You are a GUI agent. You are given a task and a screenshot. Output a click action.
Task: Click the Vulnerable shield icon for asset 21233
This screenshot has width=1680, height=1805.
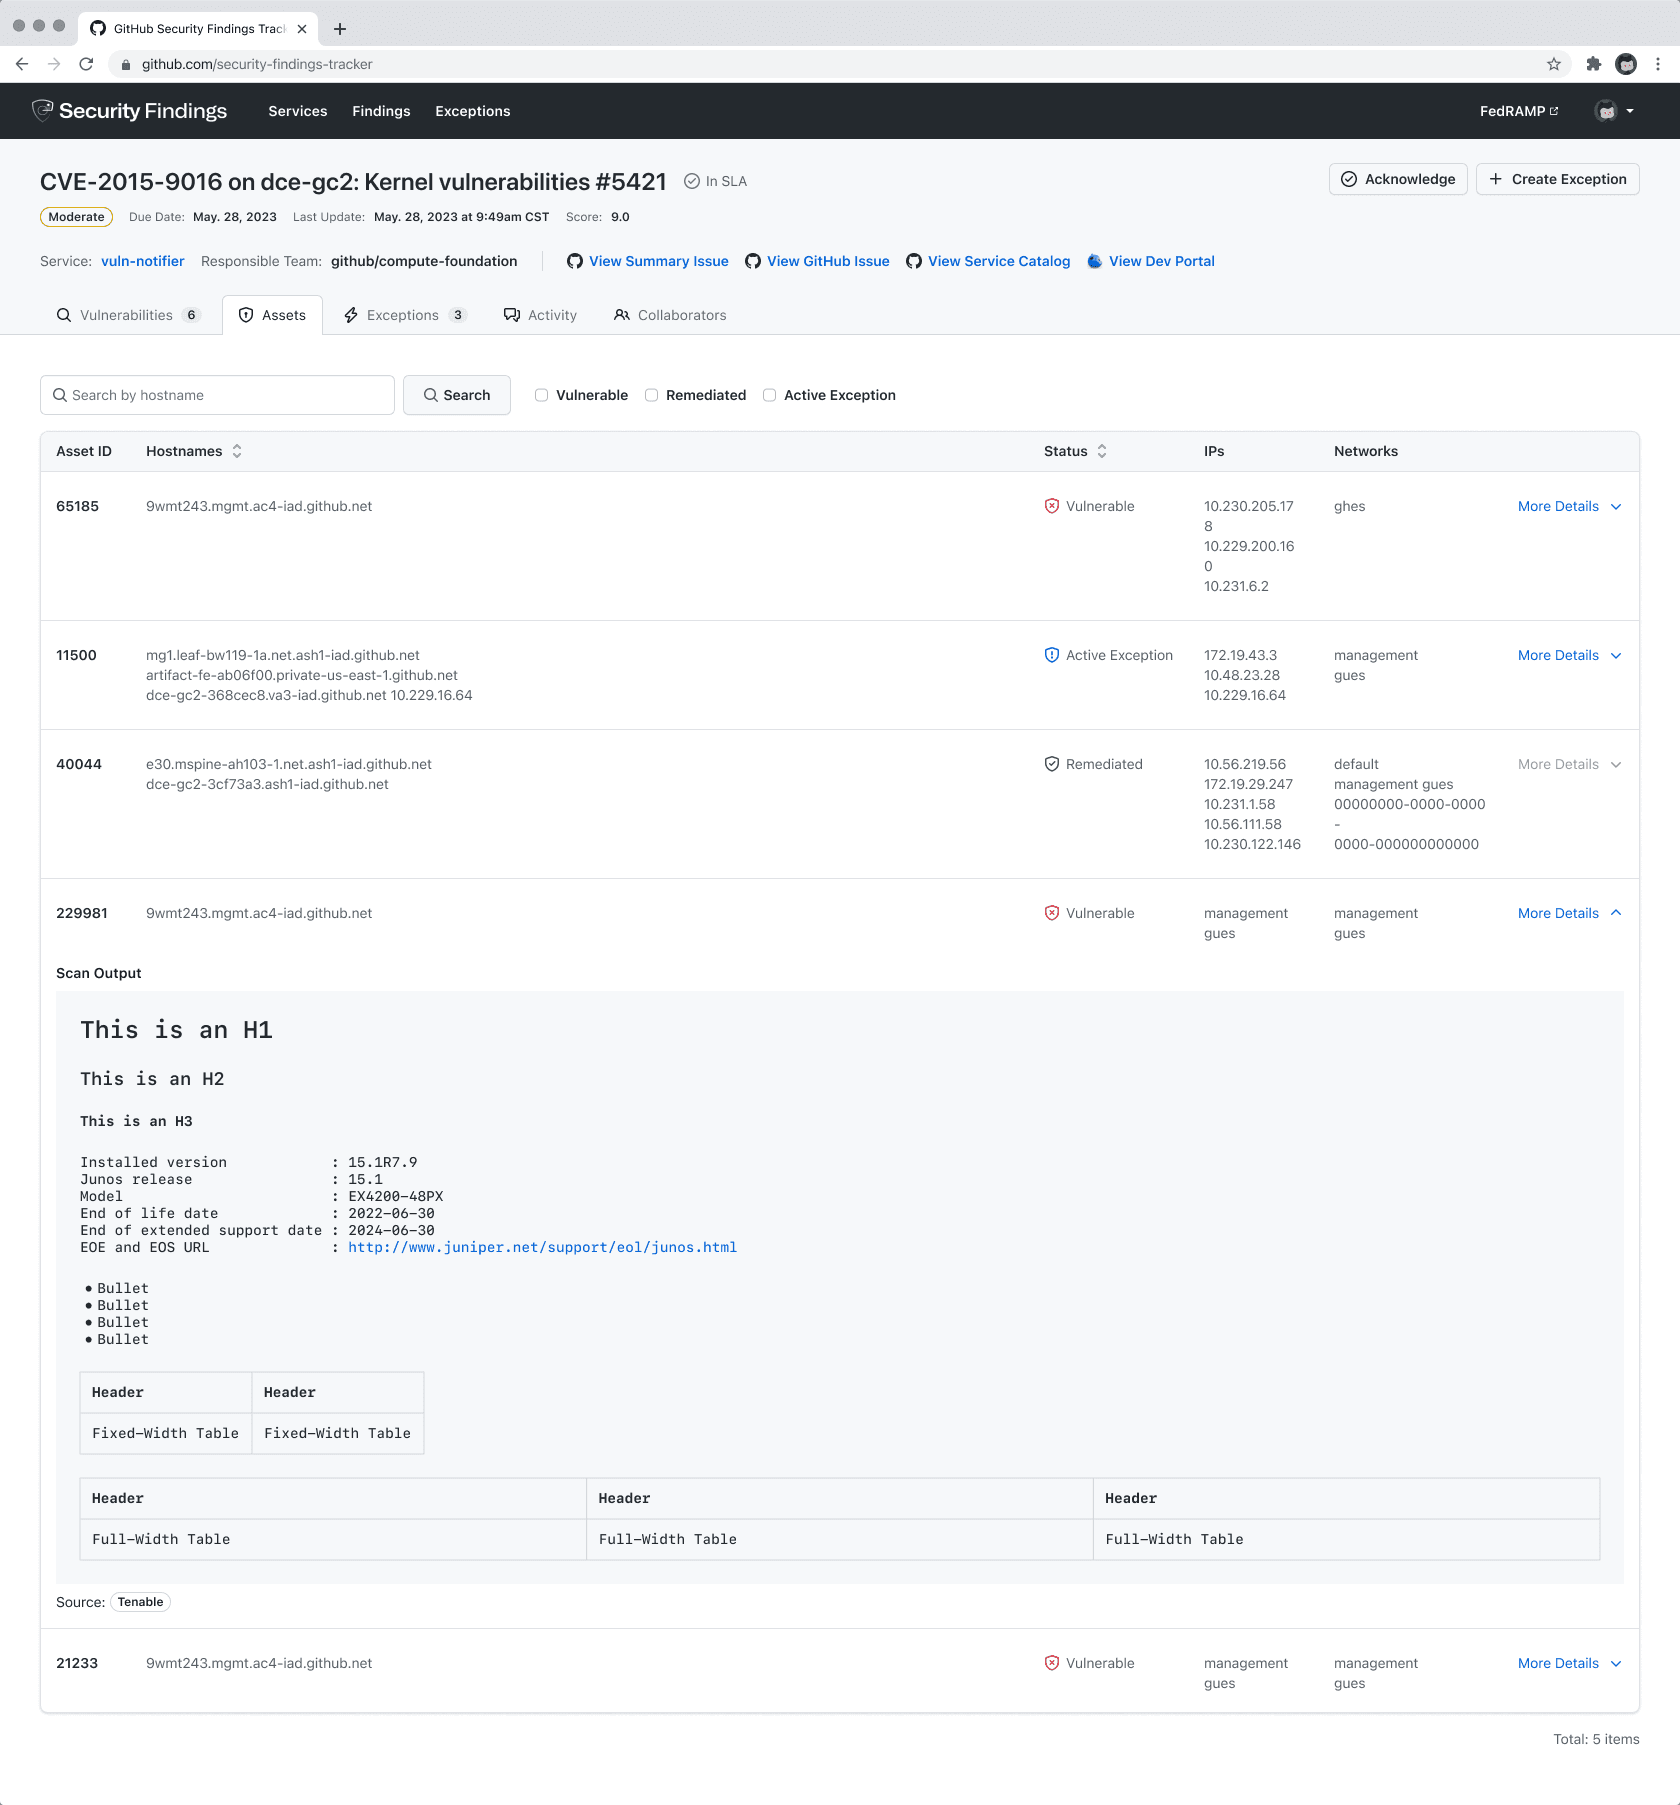1052,1663
